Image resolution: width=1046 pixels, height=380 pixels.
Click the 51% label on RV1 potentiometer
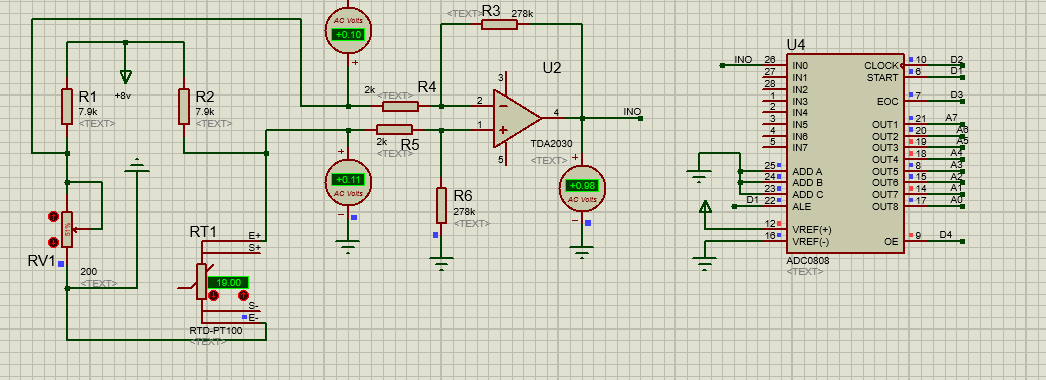(x=67, y=229)
